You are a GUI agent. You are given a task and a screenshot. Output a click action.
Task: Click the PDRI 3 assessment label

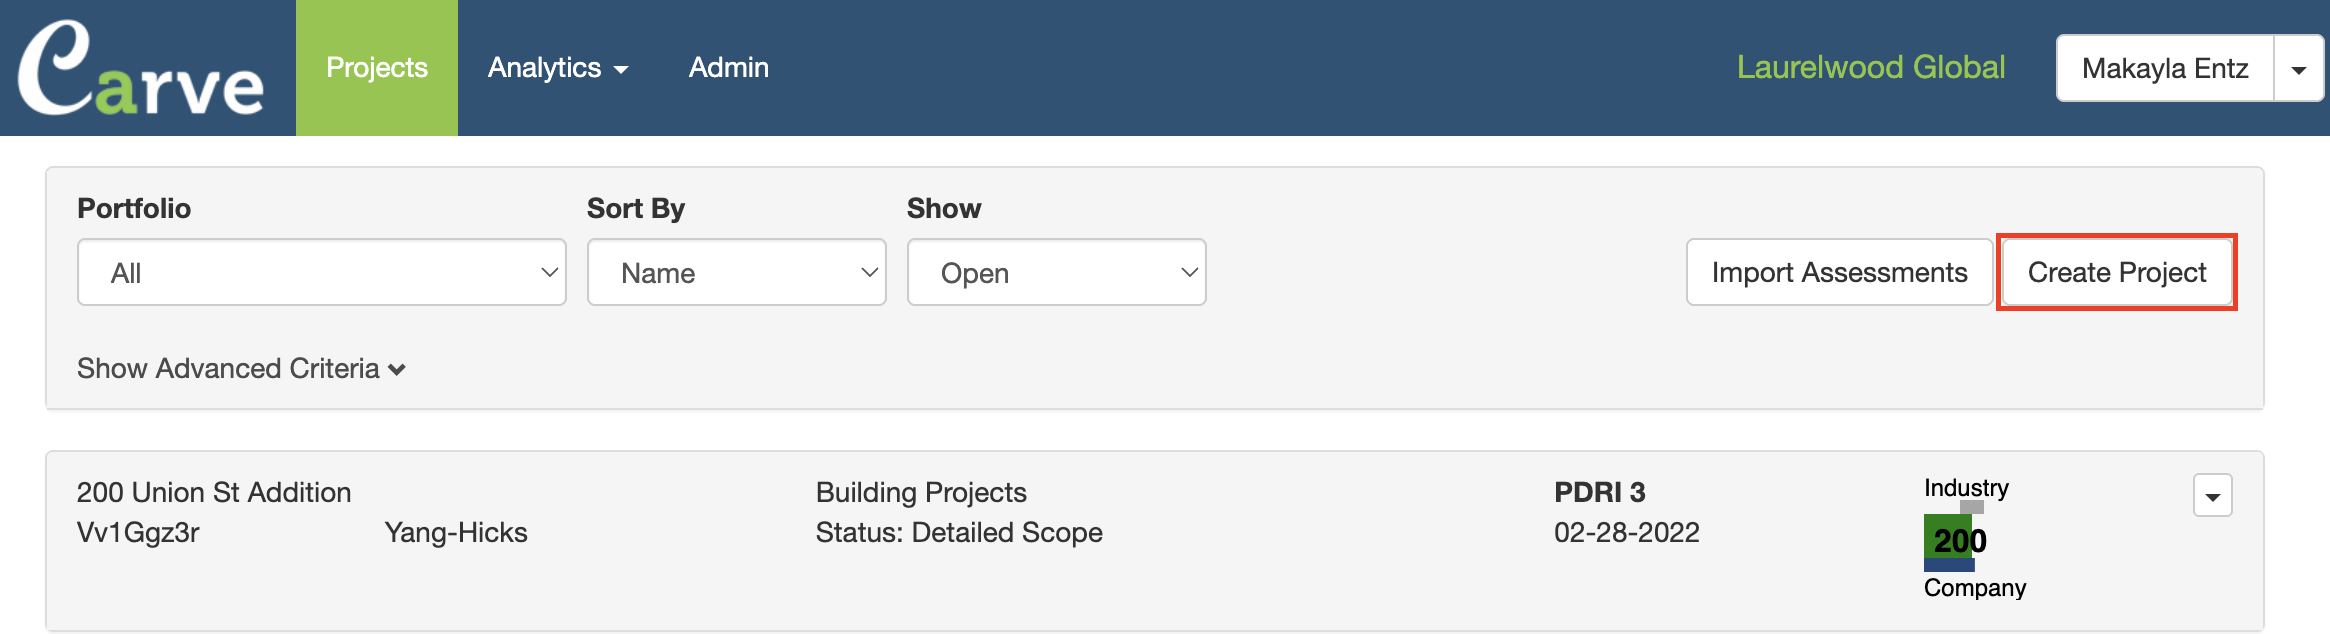[1599, 492]
